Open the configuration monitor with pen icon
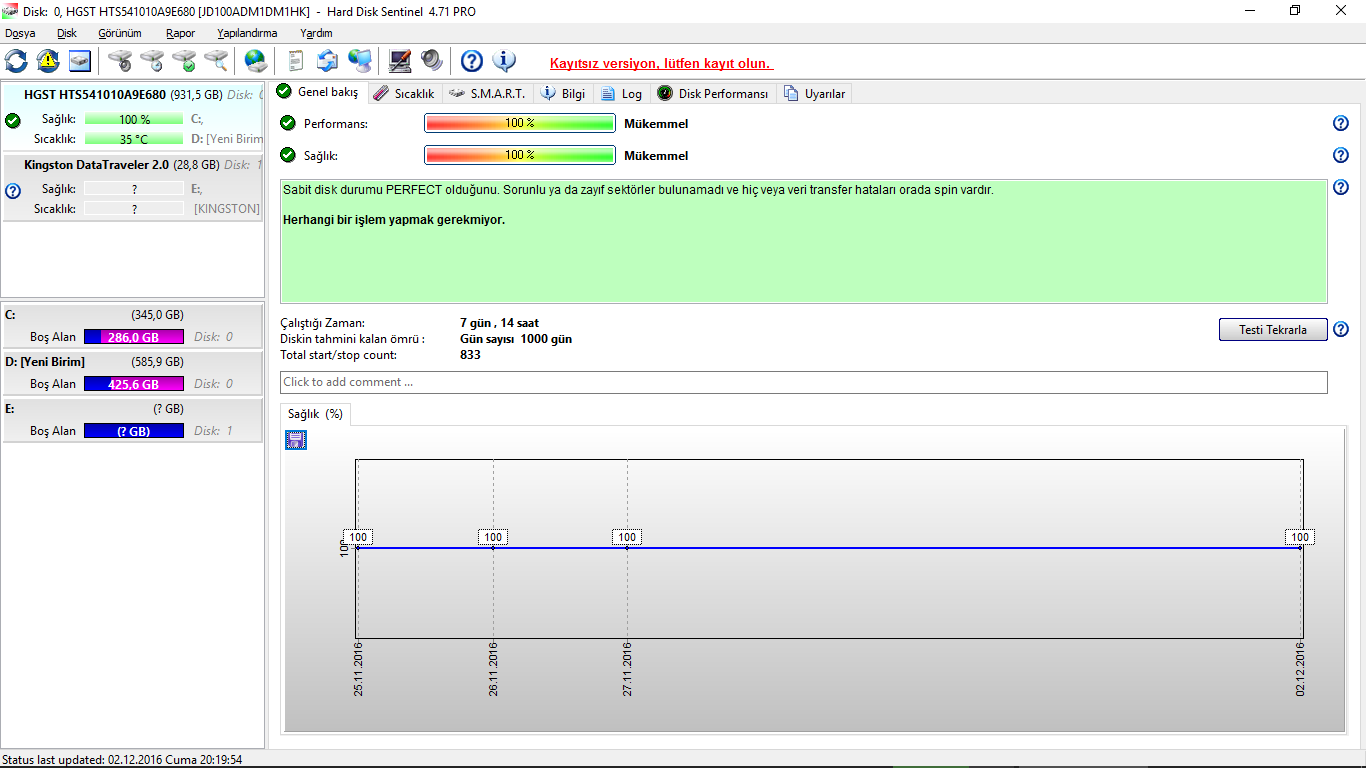 pos(400,61)
